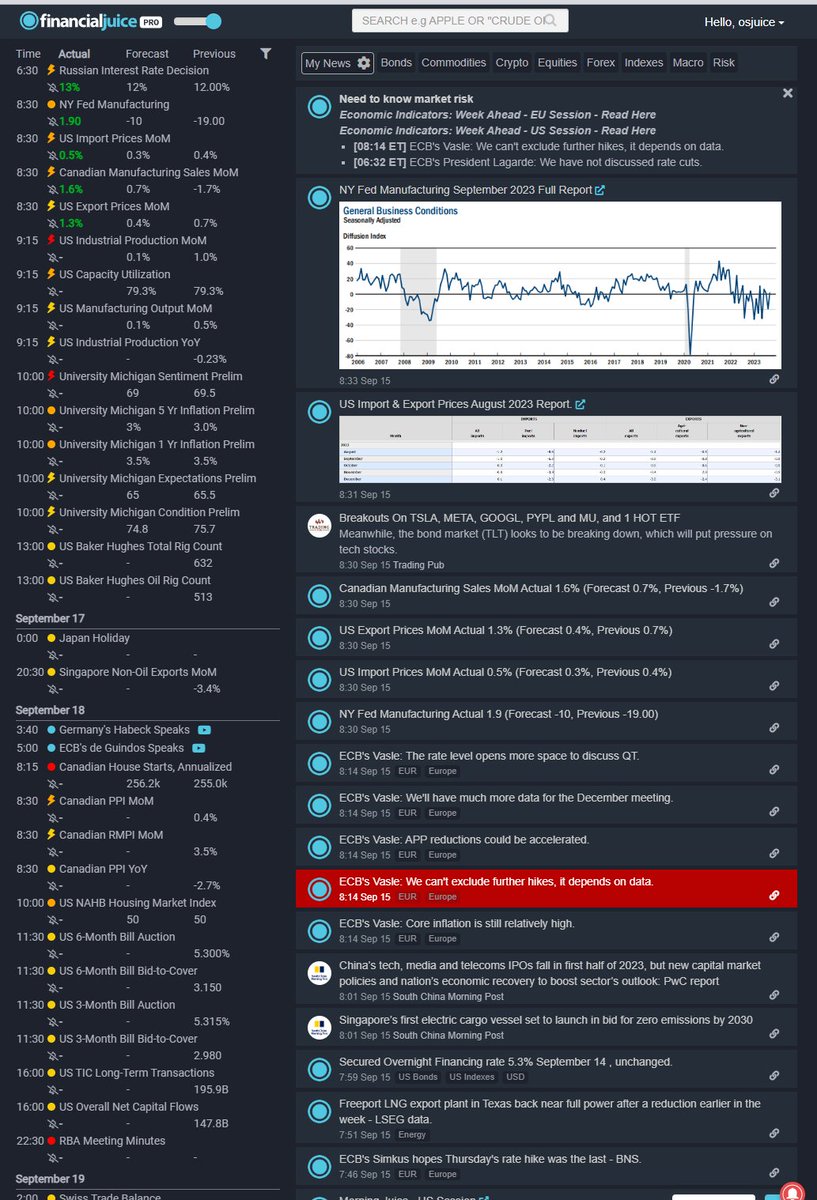The image size is (817, 1200).
Task: Flip the theme toggle switch beside the logo
Action: click(197, 21)
